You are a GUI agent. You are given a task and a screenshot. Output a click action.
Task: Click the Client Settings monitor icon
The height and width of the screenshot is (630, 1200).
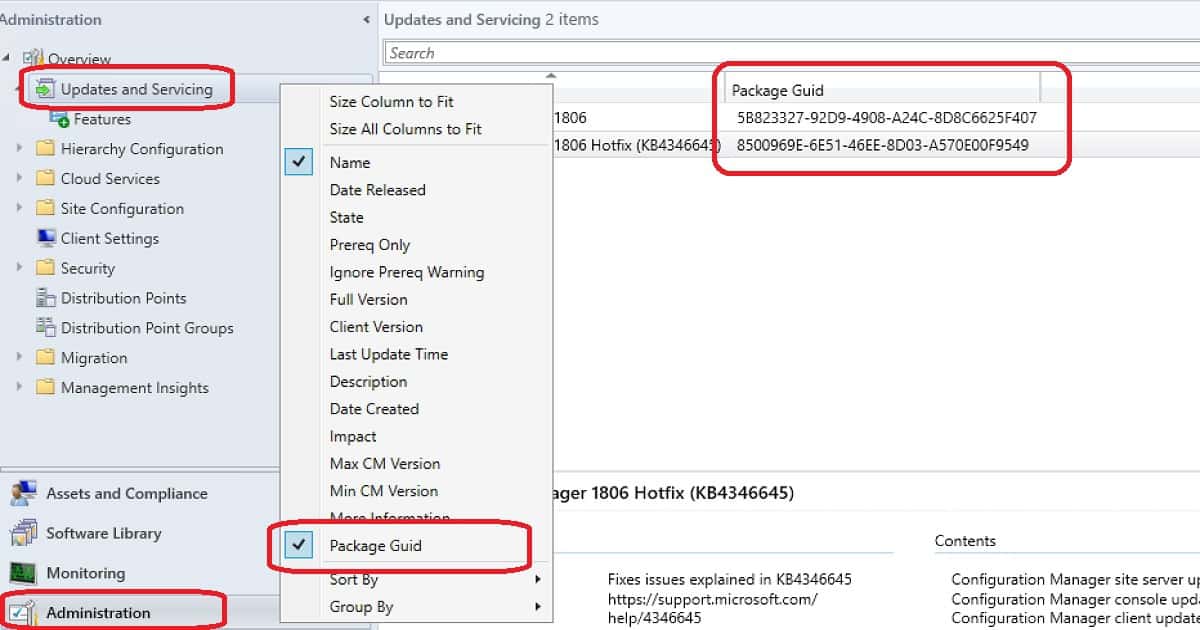pyautogui.click(x=45, y=238)
